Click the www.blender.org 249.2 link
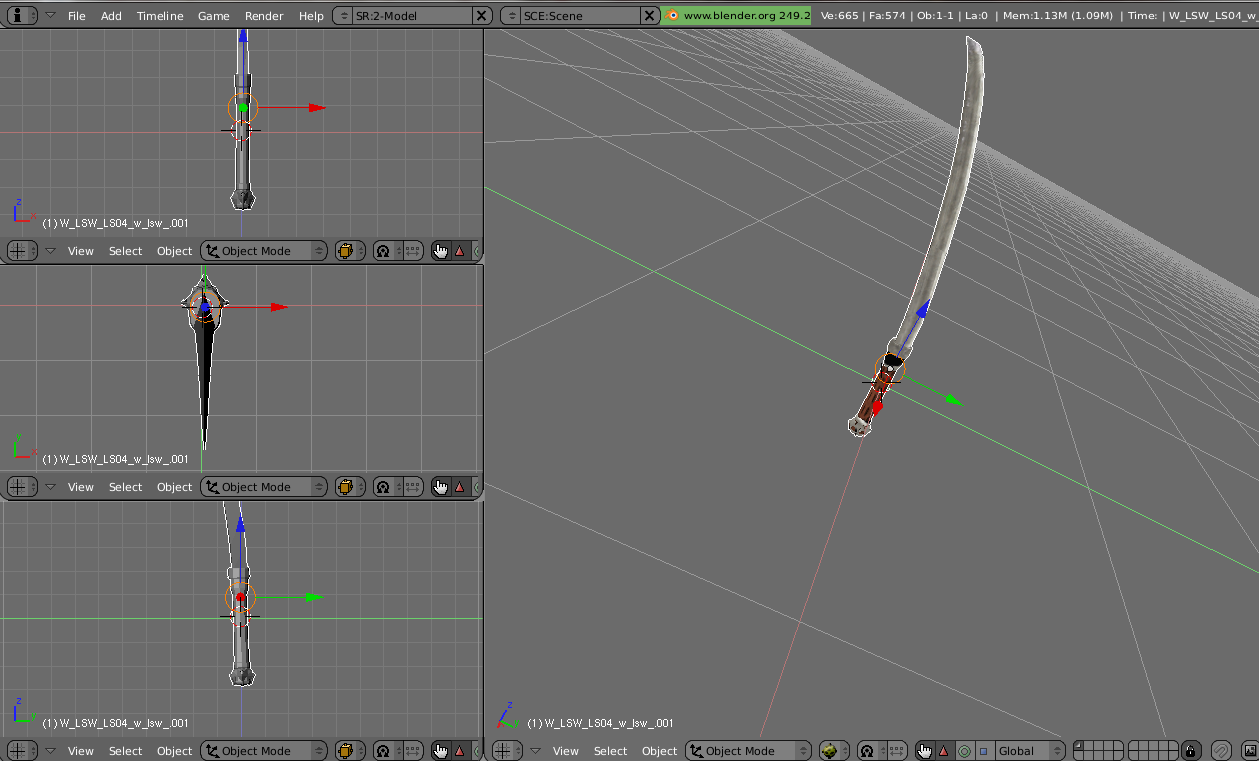This screenshot has width=1259, height=761. click(x=745, y=16)
